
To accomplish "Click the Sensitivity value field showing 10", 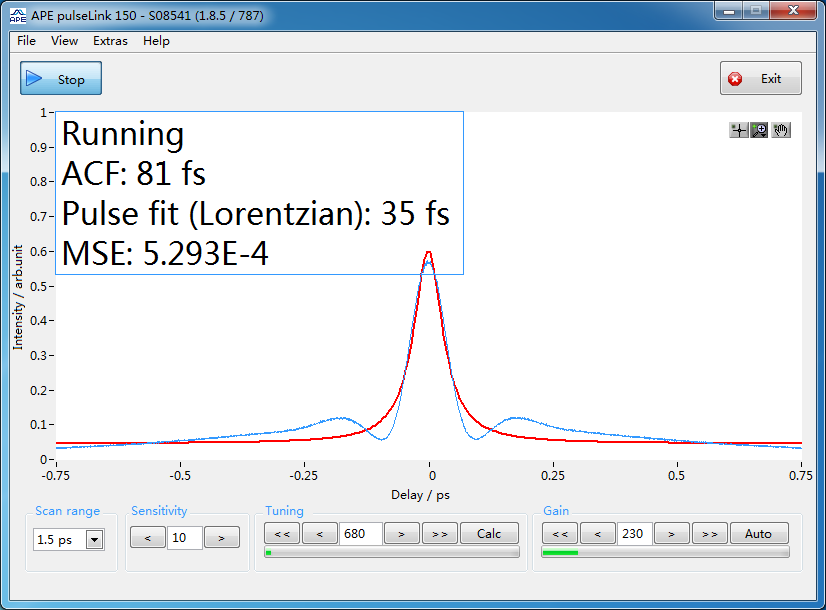I will [184, 538].
